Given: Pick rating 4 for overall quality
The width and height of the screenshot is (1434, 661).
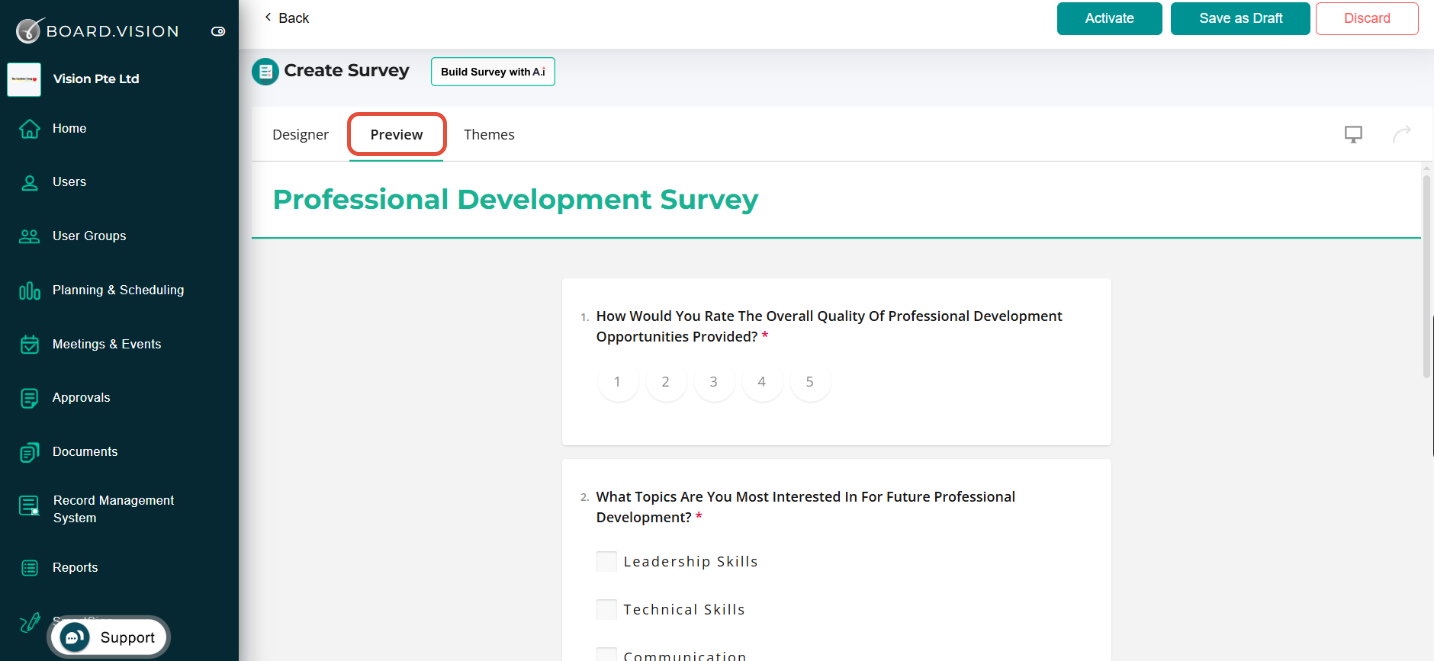Looking at the screenshot, I should click(x=762, y=382).
